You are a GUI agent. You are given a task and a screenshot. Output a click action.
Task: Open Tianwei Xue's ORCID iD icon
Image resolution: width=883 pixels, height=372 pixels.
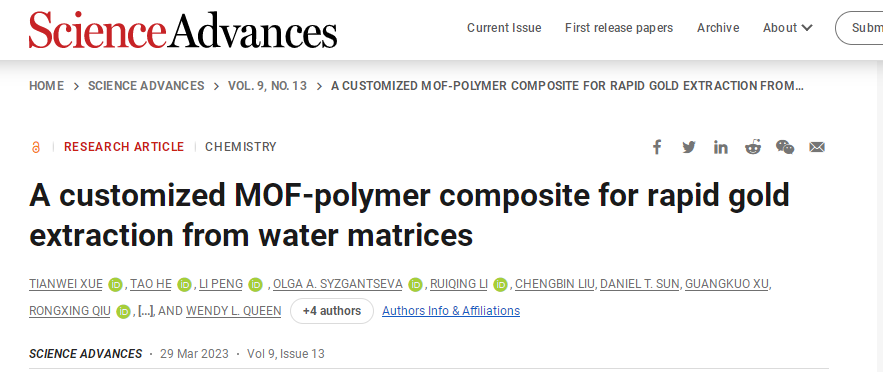pyautogui.click(x=116, y=285)
